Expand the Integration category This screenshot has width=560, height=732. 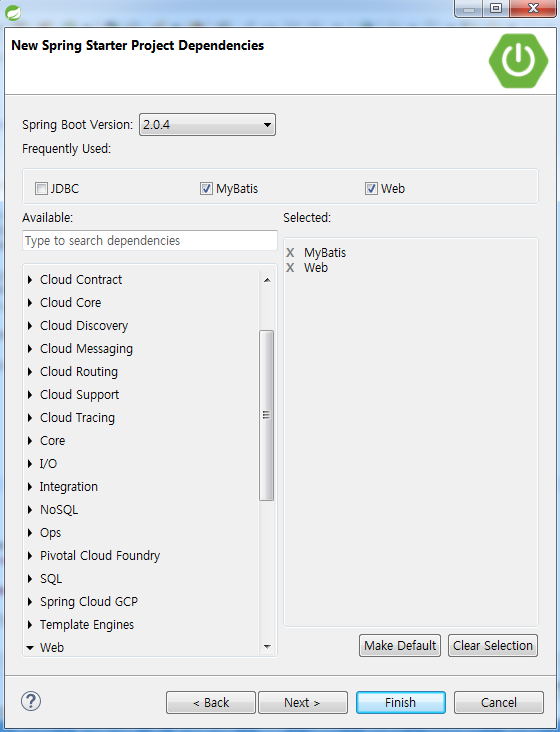click(x=30, y=486)
